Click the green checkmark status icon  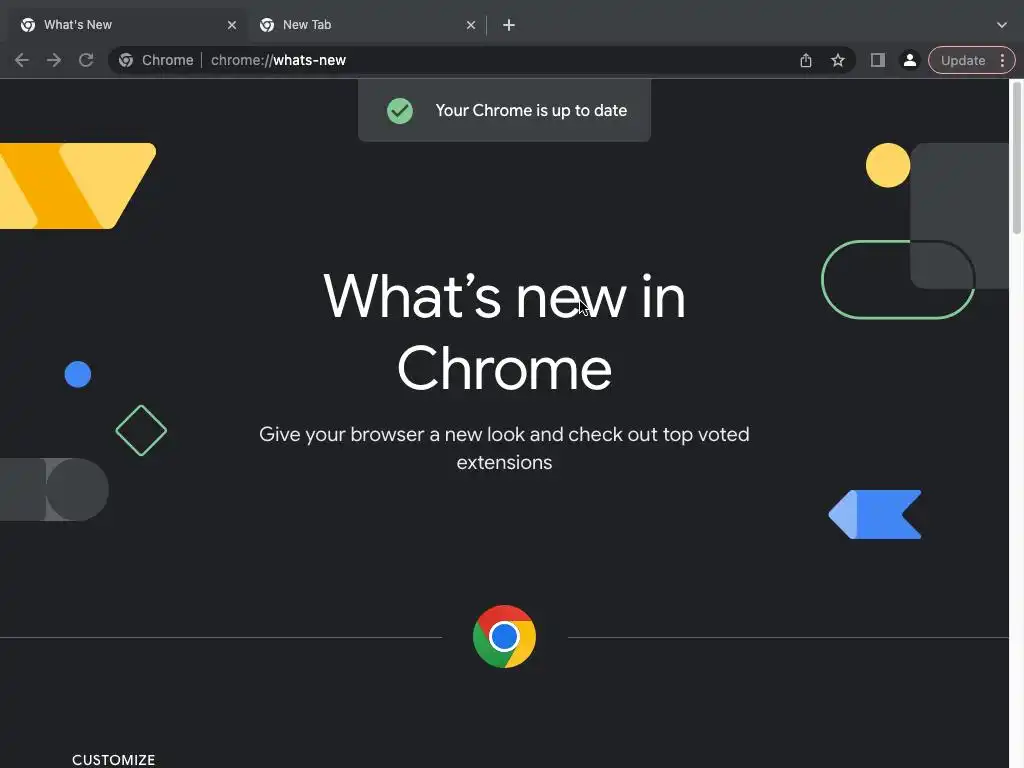click(x=400, y=110)
